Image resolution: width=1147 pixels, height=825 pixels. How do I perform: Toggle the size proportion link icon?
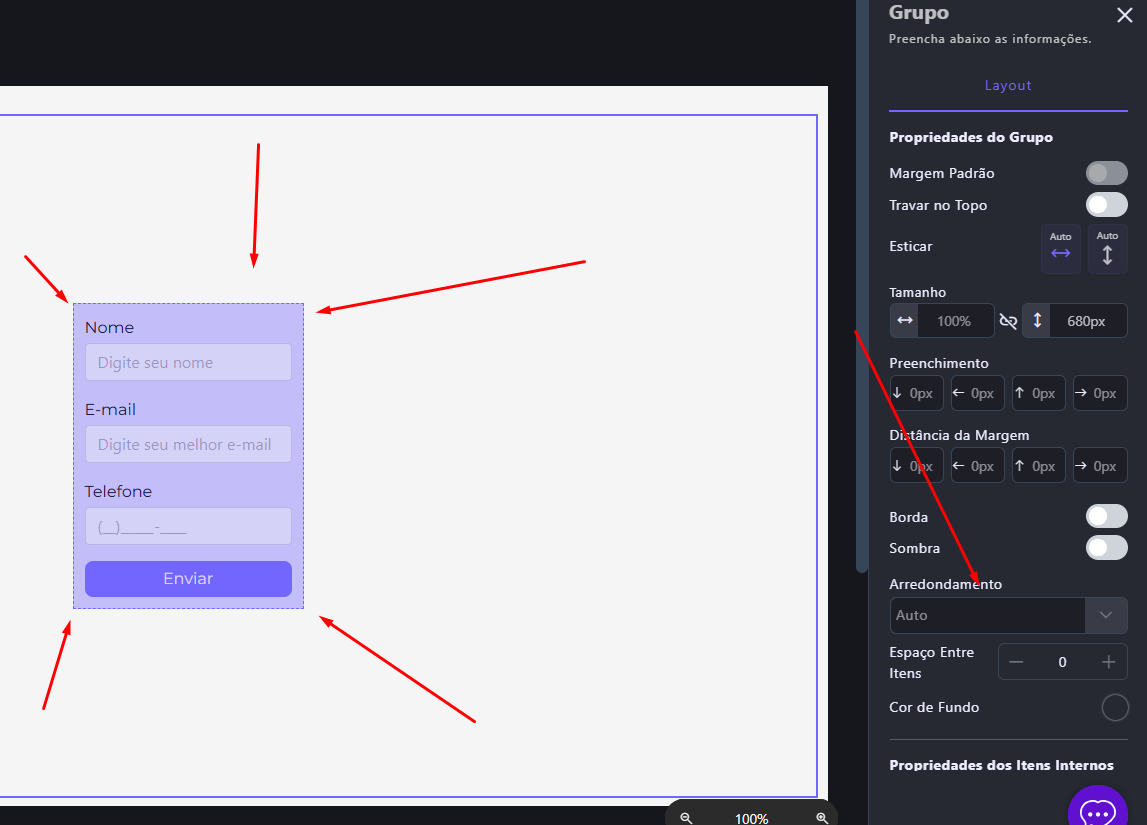pyautogui.click(x=1008, y=321)
